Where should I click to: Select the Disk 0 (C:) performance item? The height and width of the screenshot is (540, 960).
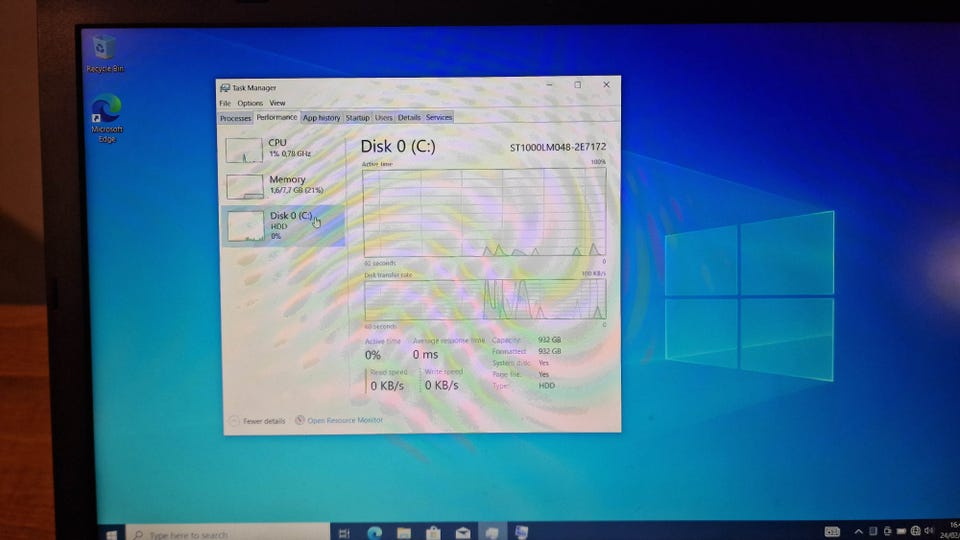282,225
